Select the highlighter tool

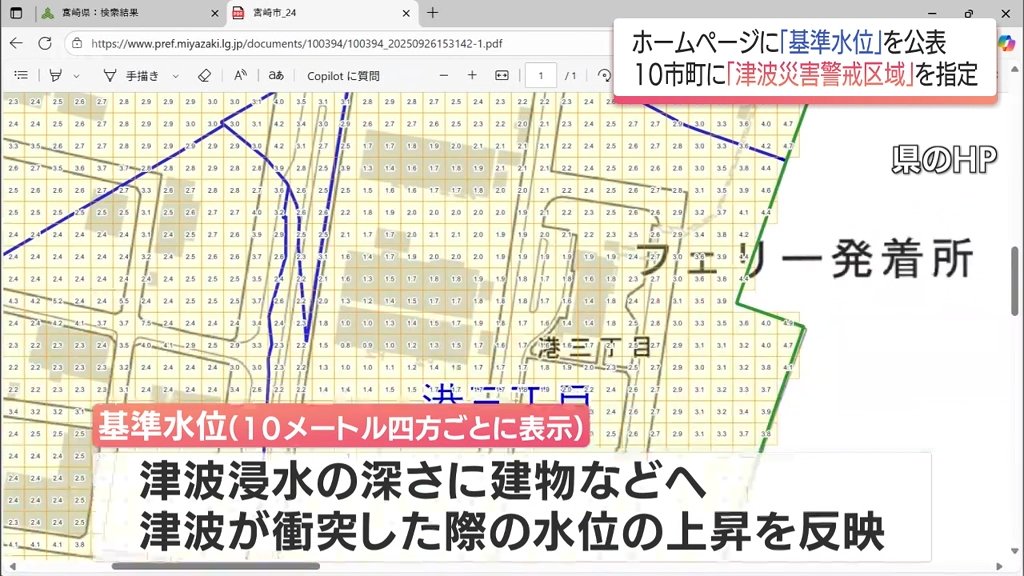point(55,75)
